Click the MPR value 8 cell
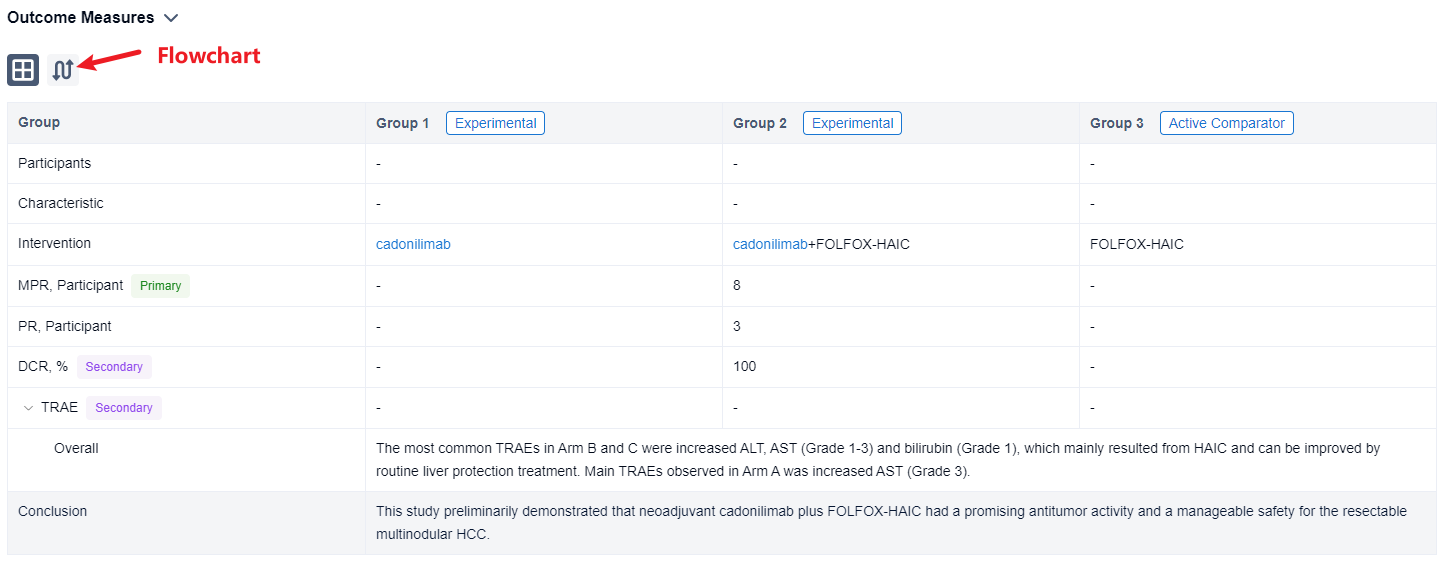This screenshot has height=562, width=1447. pos(737,286)
